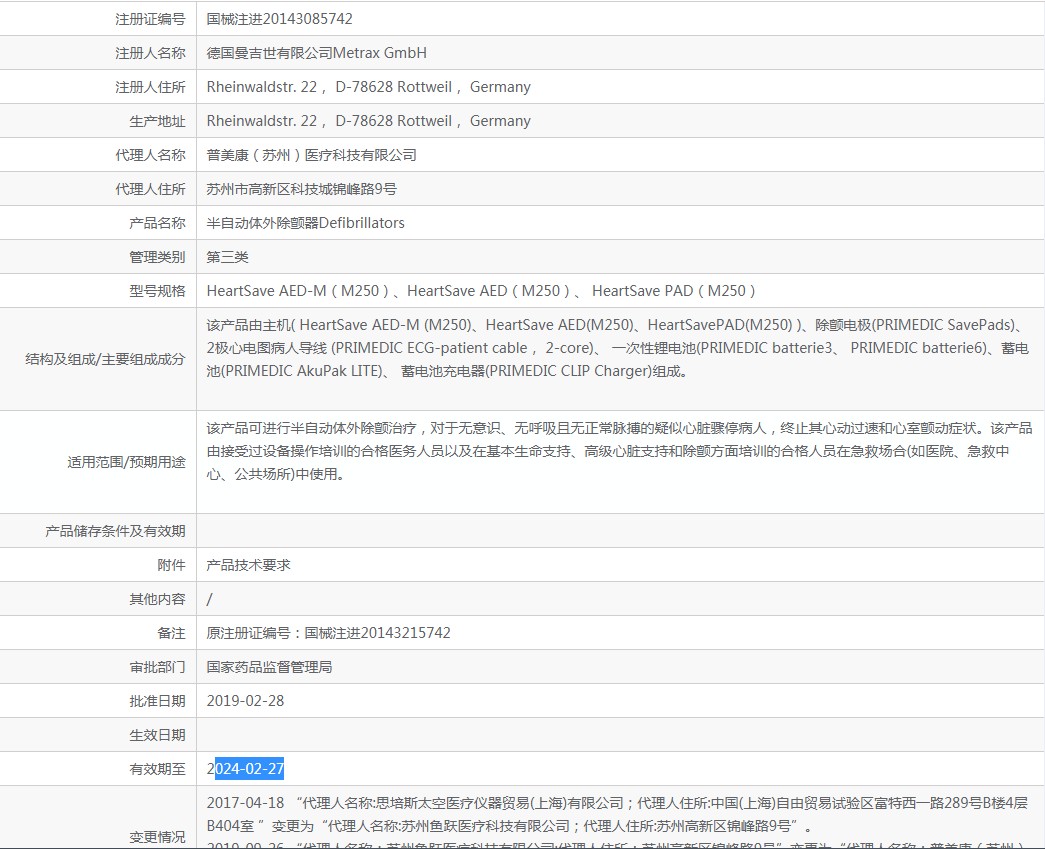Image resolution: width=1045 pixels, height=849 pixels.
Task: Click the 代理人住所 label
Action: pyautogui.click(x=150, y=189)
